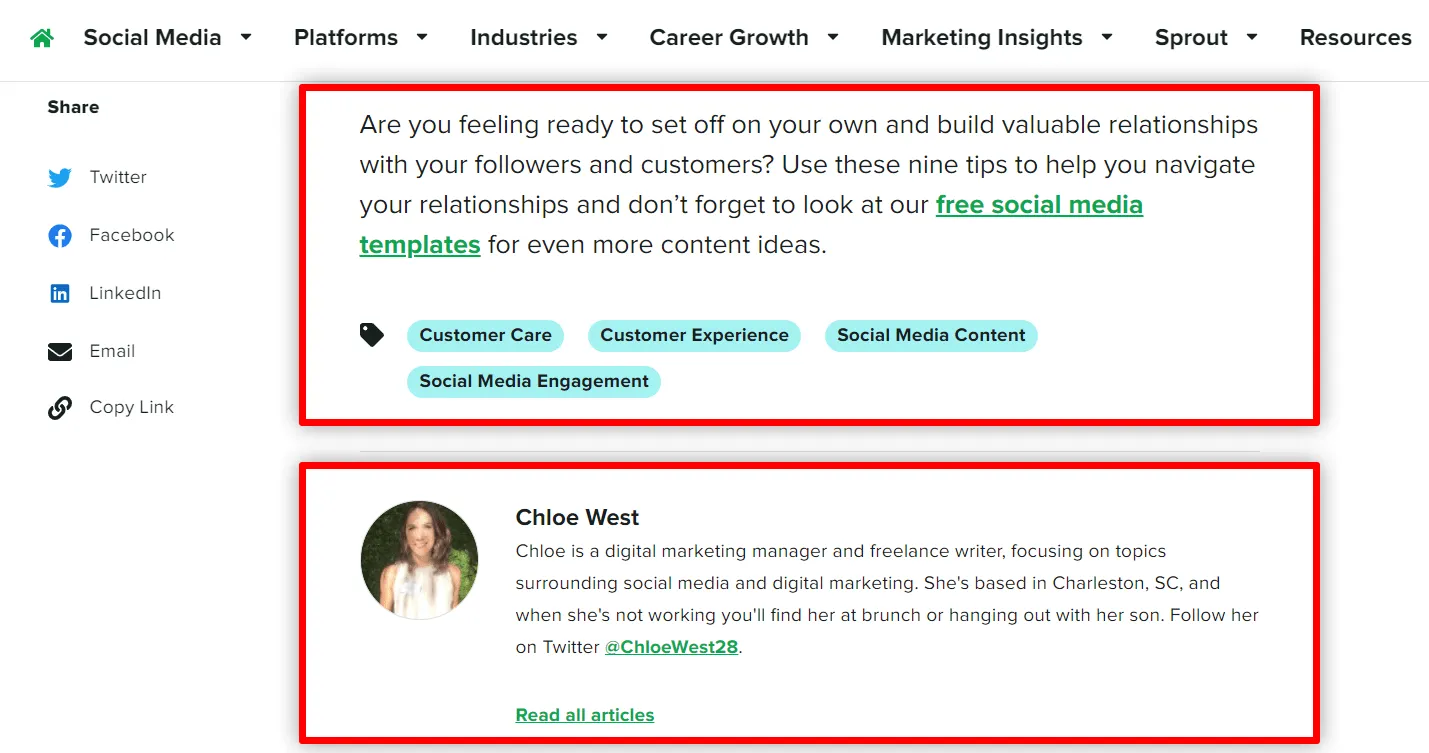Click the Facebook share icon

[x=60, y=236]
